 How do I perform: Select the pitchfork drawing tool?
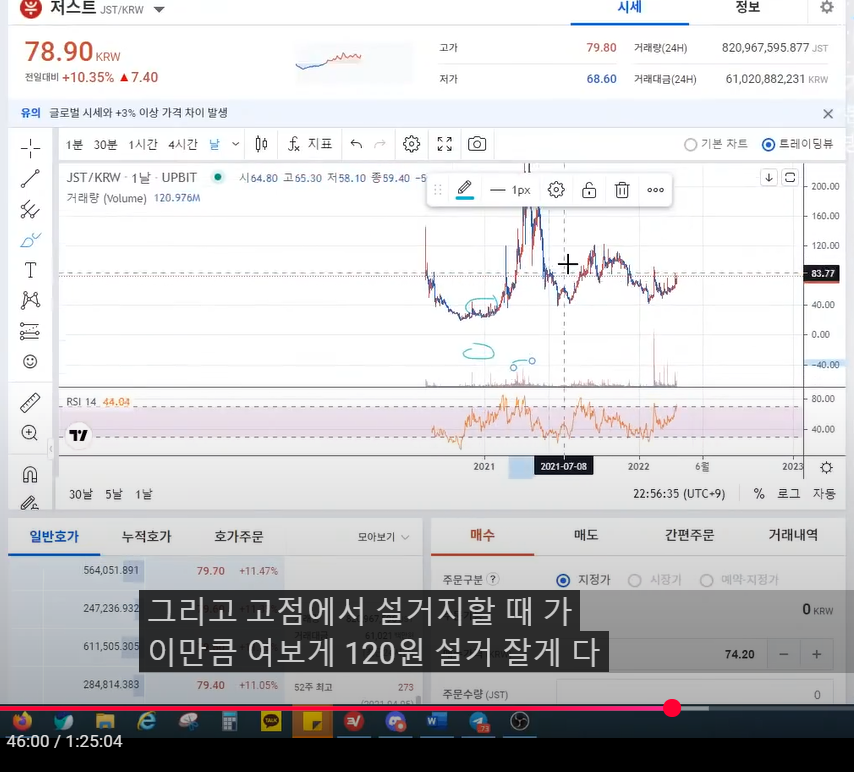pos(30,209)
